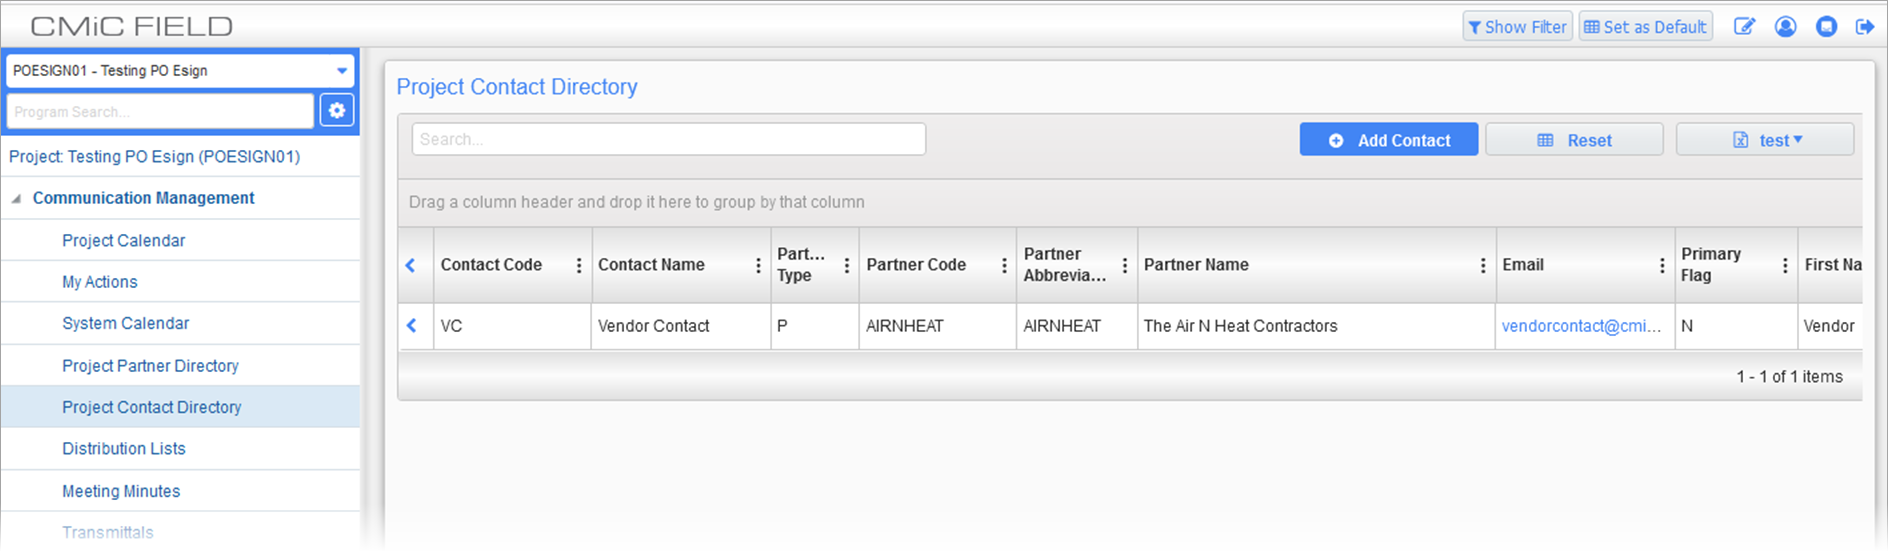Click the Set as Default button
This screenshot has width=1888, height=552.
click(x=1646, y=27)
